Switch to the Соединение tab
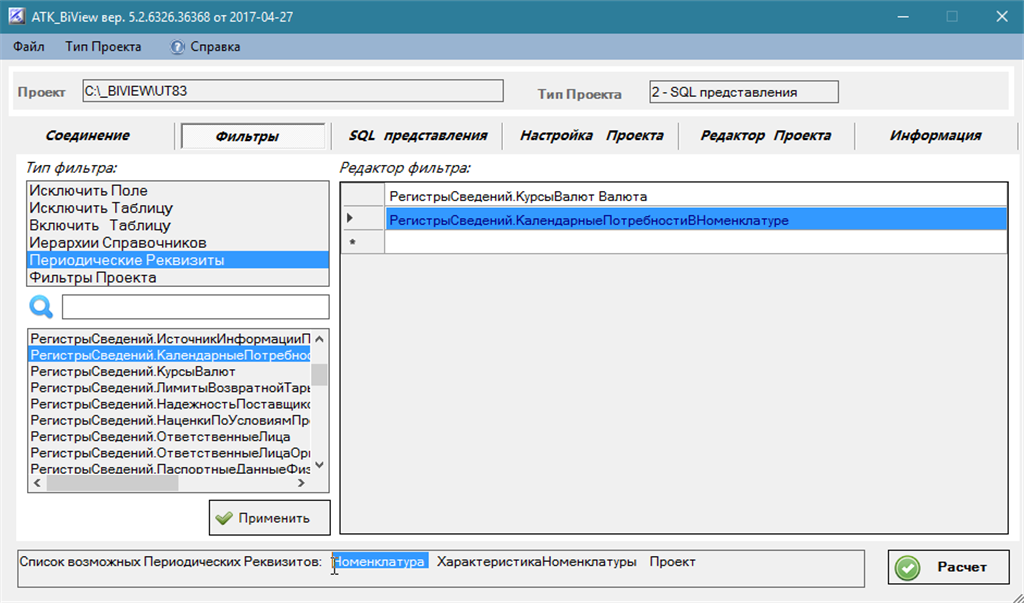 [x=88, y=135]
